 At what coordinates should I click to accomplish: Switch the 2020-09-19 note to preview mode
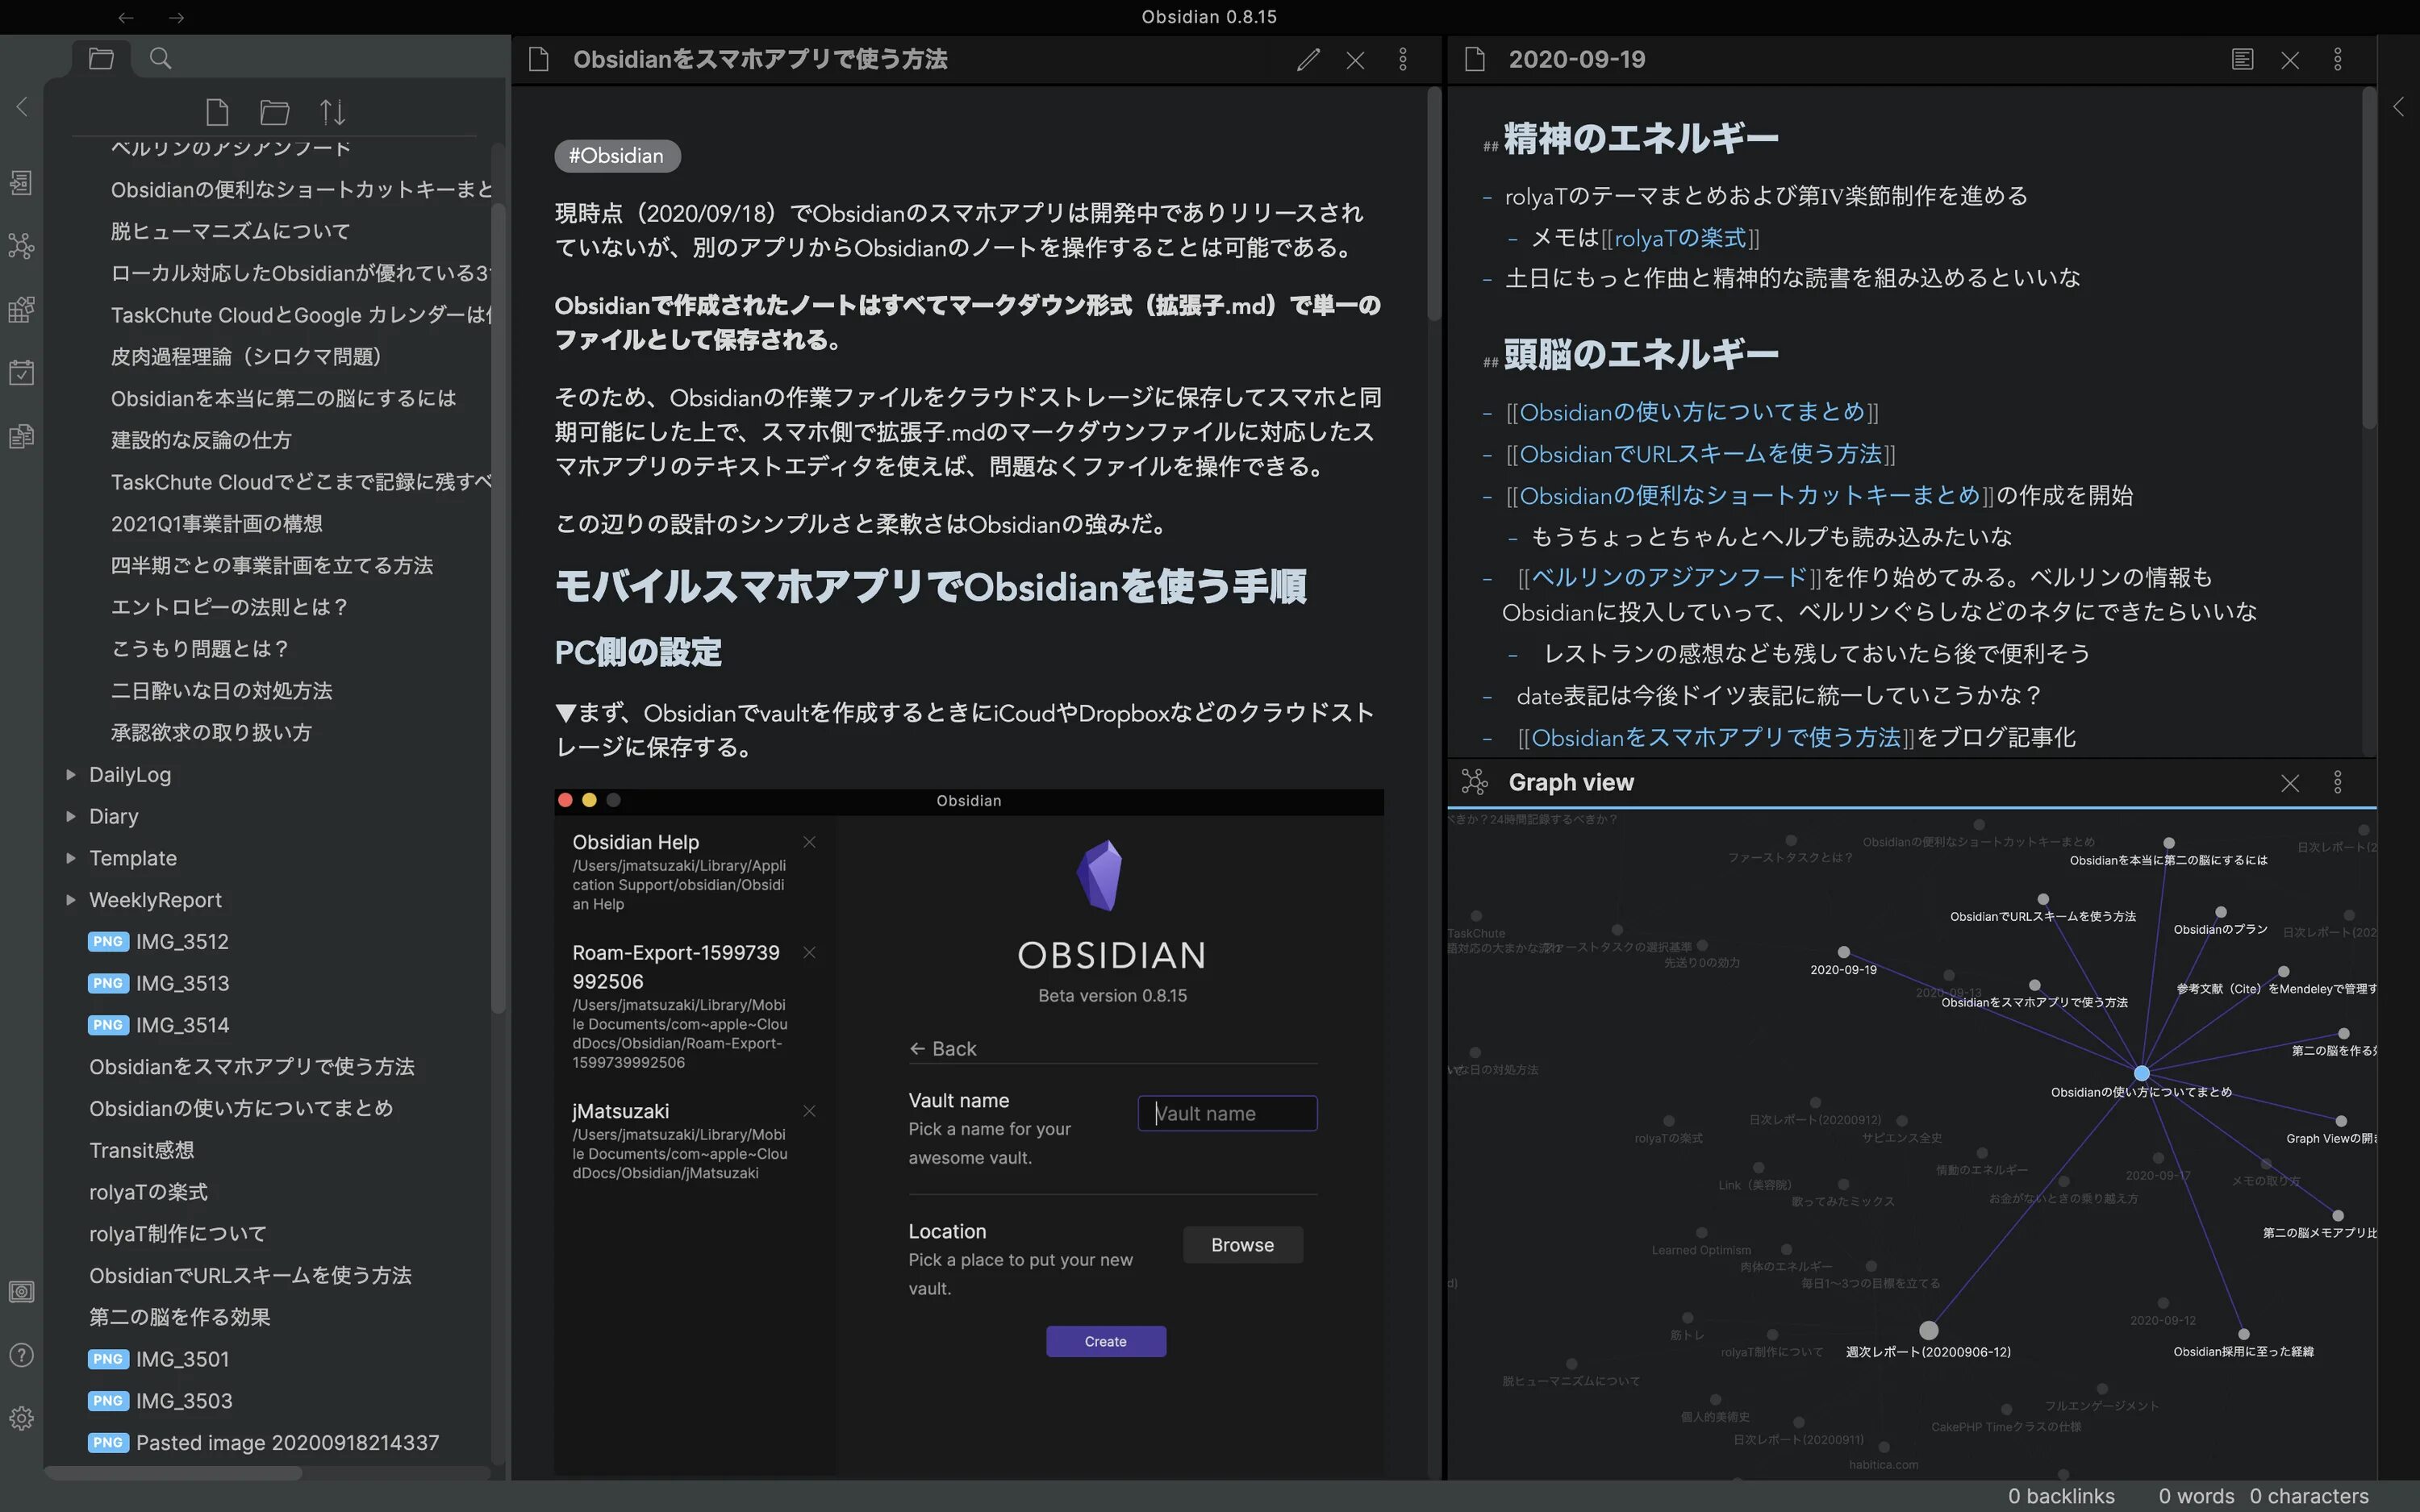click(2243, 60)
